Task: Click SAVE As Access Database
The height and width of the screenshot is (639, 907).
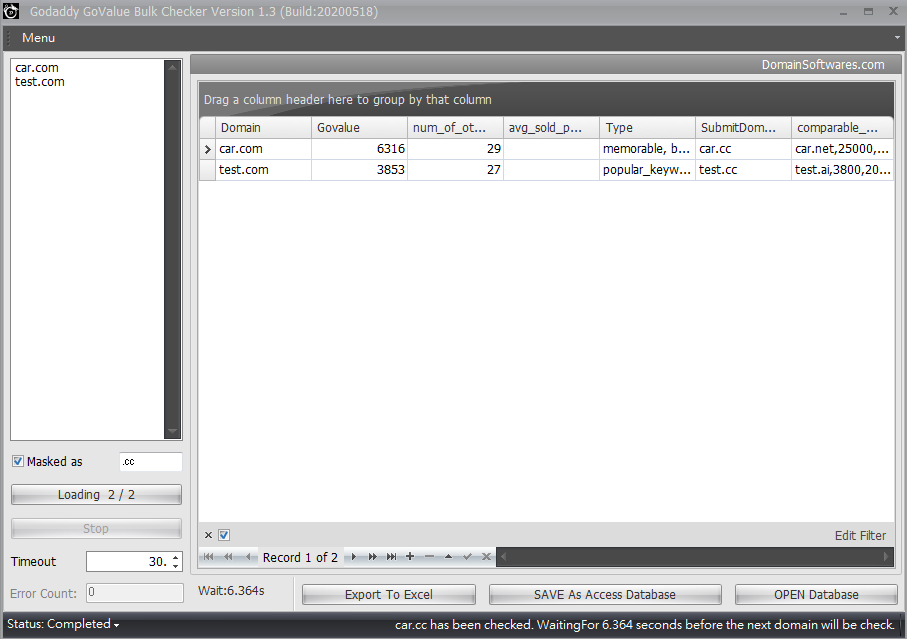Action: tap(605, 594)
